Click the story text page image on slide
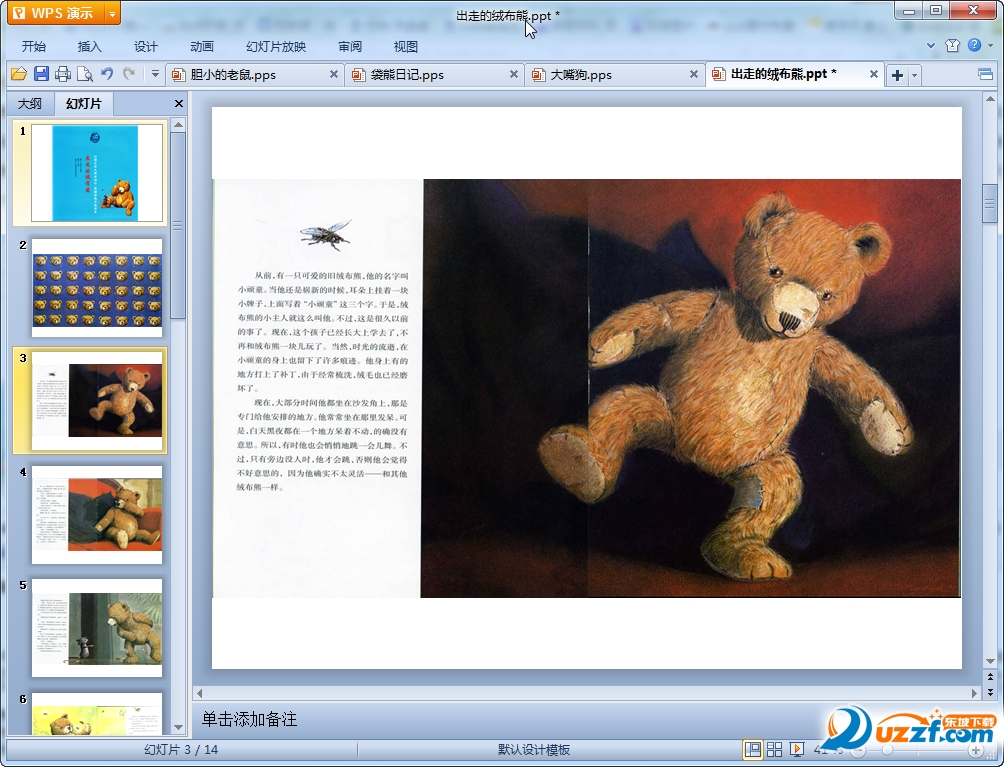This screenshot has width=1004, height=767. (317, 388)
